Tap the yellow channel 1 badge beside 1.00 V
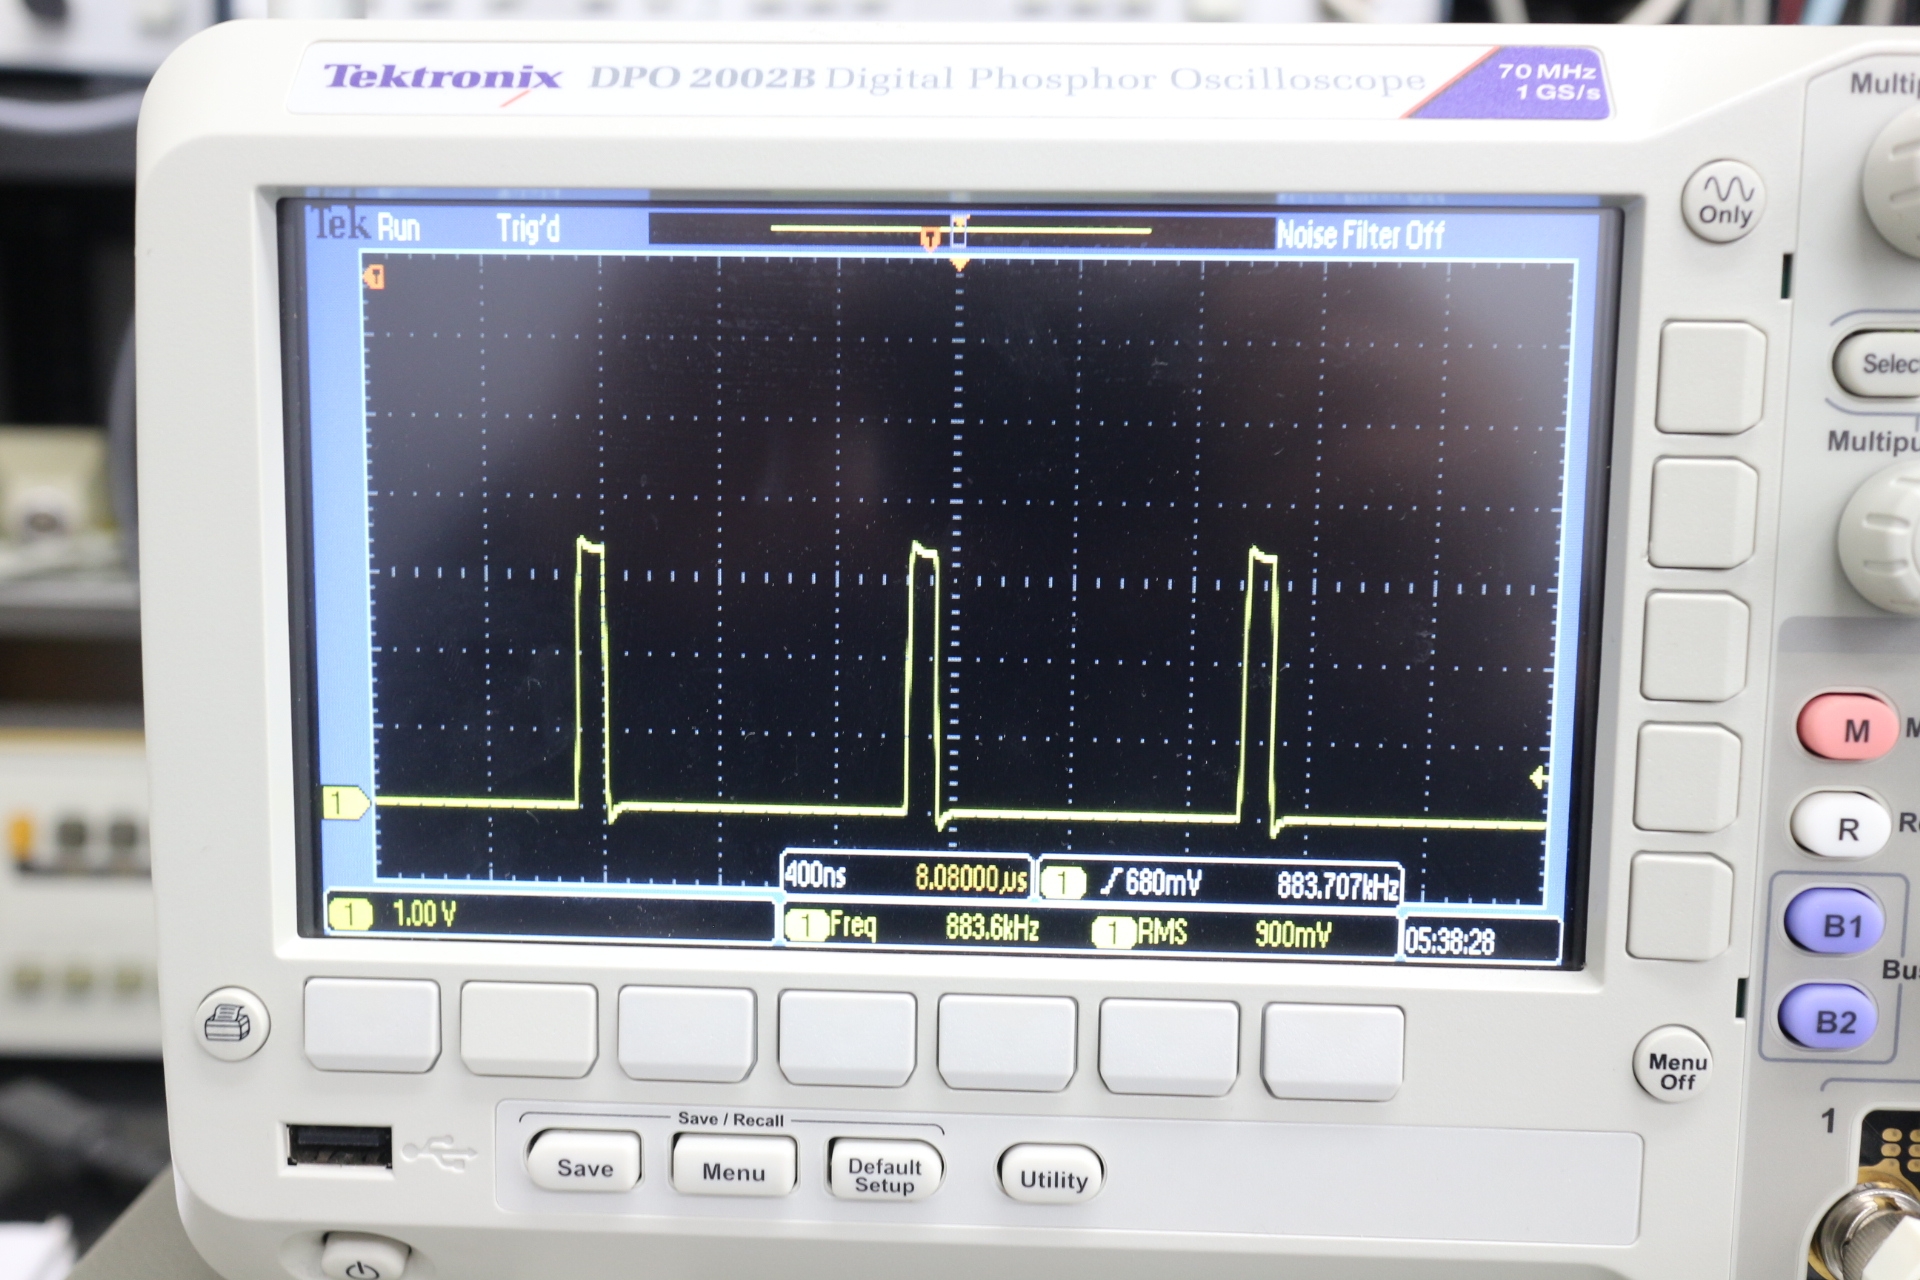Image resolution: width=1920 pixels, height=1280 pixels. [350, 913]
